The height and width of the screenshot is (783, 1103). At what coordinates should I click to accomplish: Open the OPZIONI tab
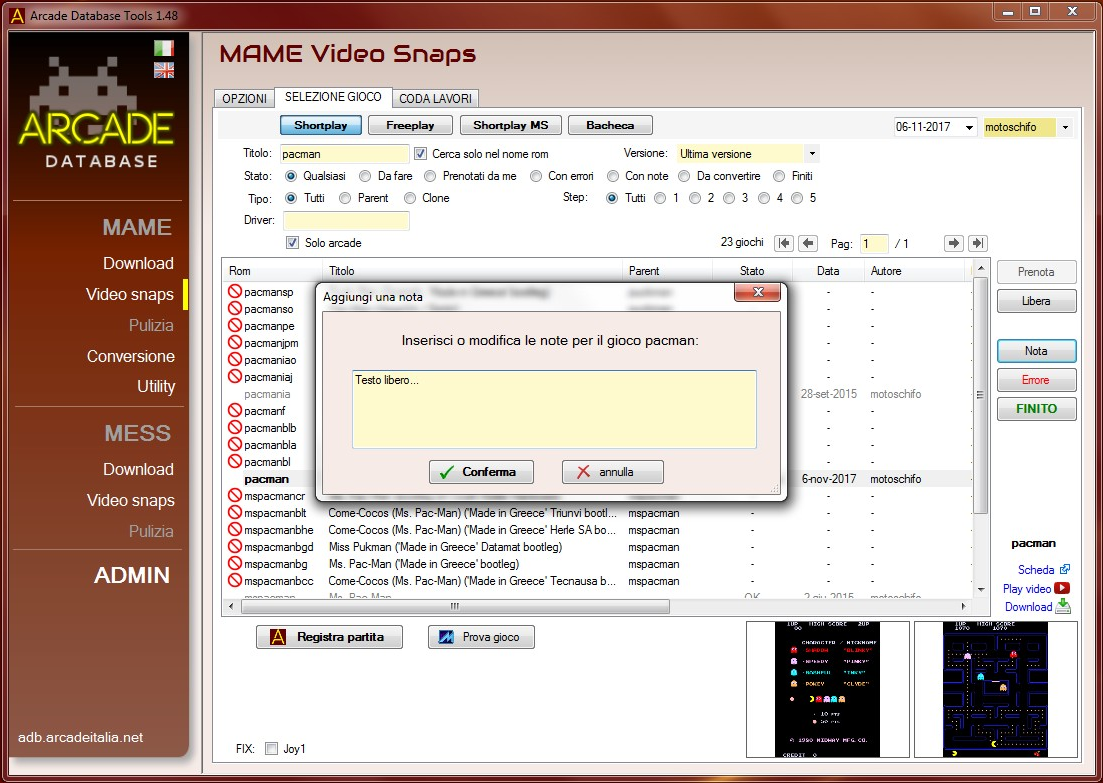tap(244, 98)
